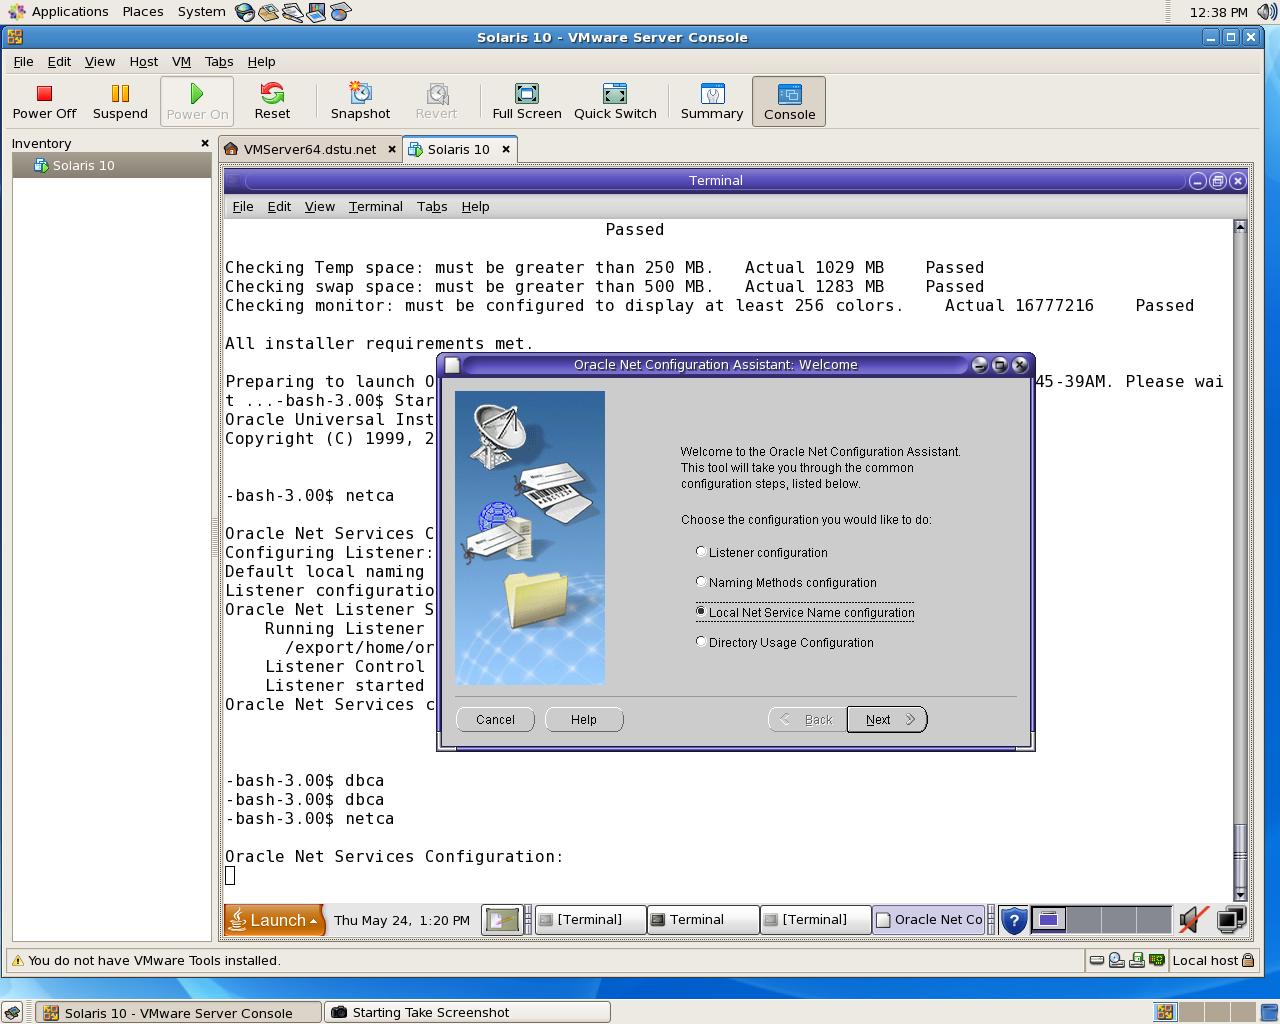Screen dimensions: 1280x1024
Task: Open the Host menu
Action: pyautogui.click(x=143, y=61)
